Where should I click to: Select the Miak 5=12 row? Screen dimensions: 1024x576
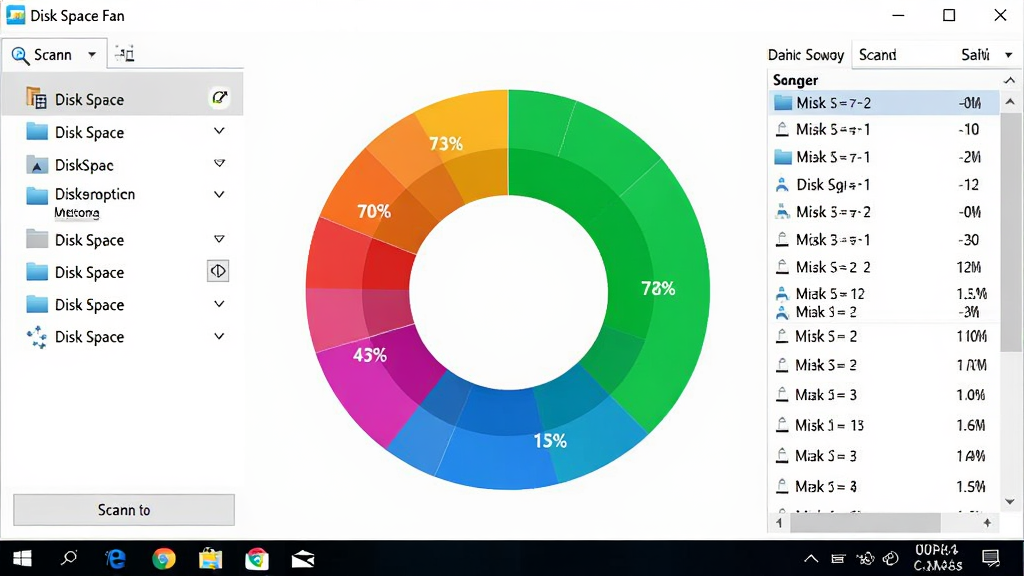tap(884, 294)
